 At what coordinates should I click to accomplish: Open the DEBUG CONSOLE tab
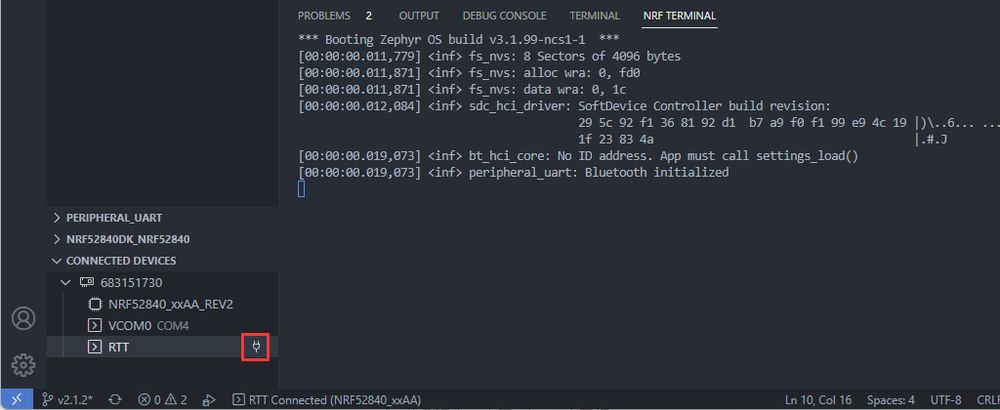pos(504,16)
